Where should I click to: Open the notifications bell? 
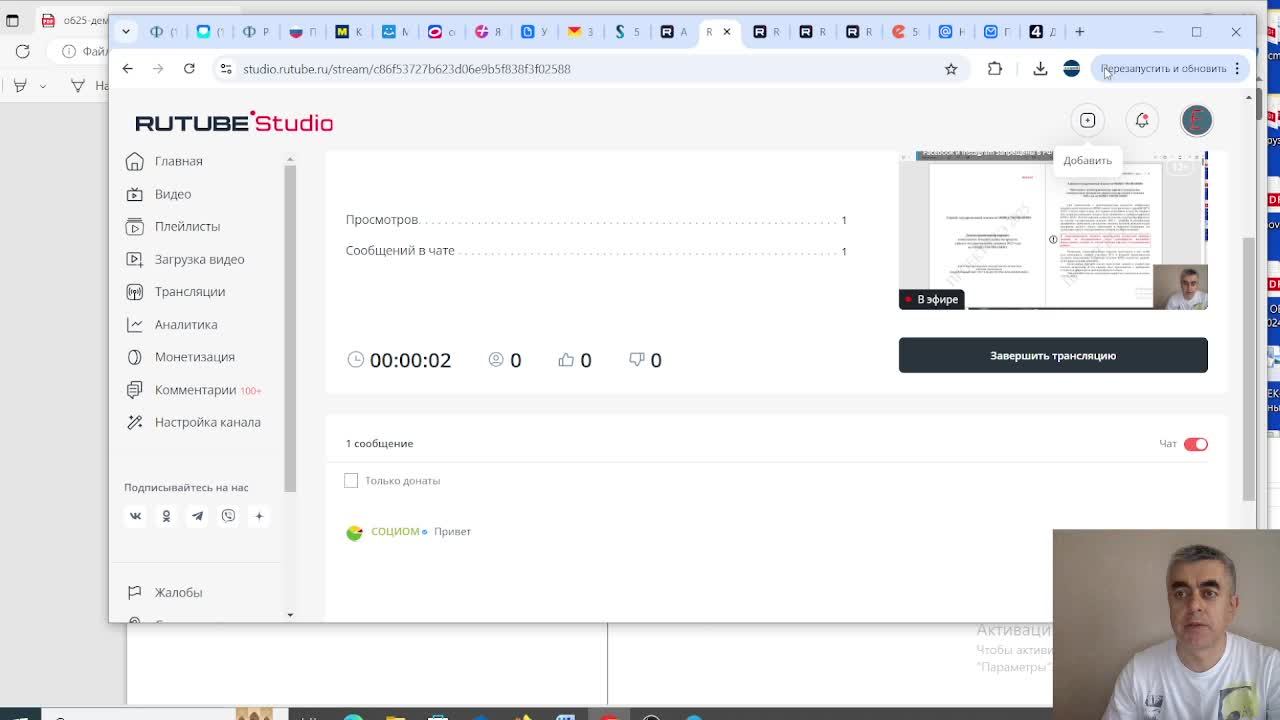1142,120
